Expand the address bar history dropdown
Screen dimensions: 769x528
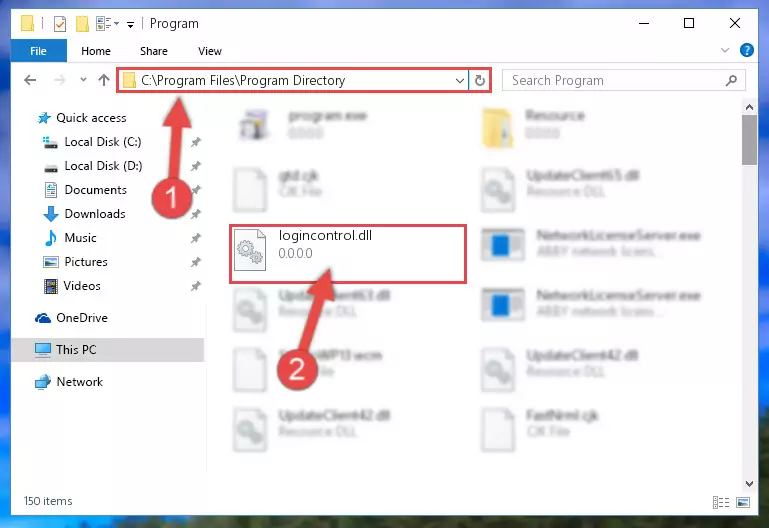pos(460,80)
